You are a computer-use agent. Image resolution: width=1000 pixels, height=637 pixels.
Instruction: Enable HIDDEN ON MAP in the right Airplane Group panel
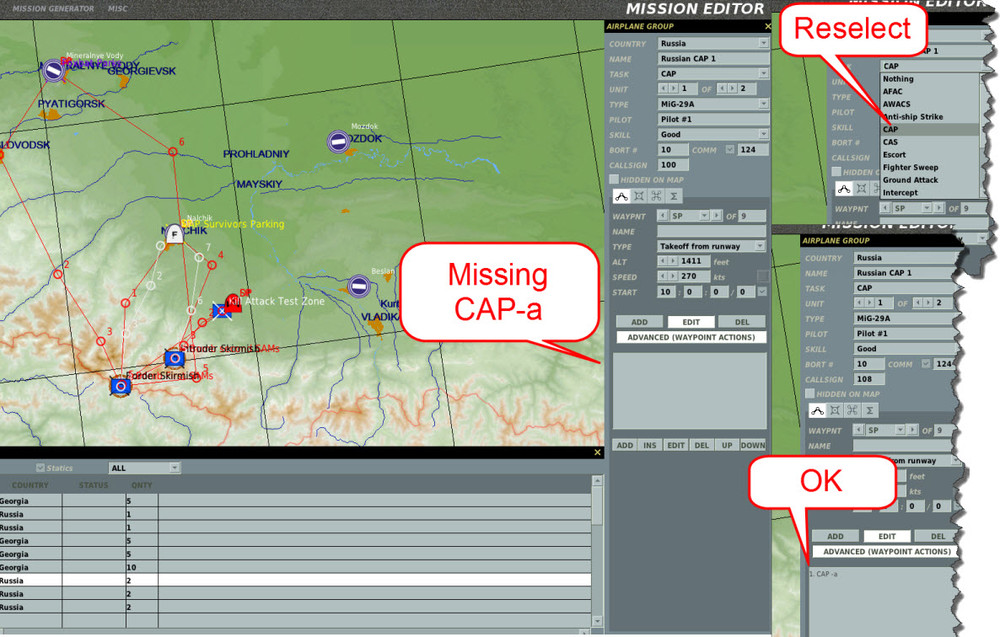(x=810, y=394)
